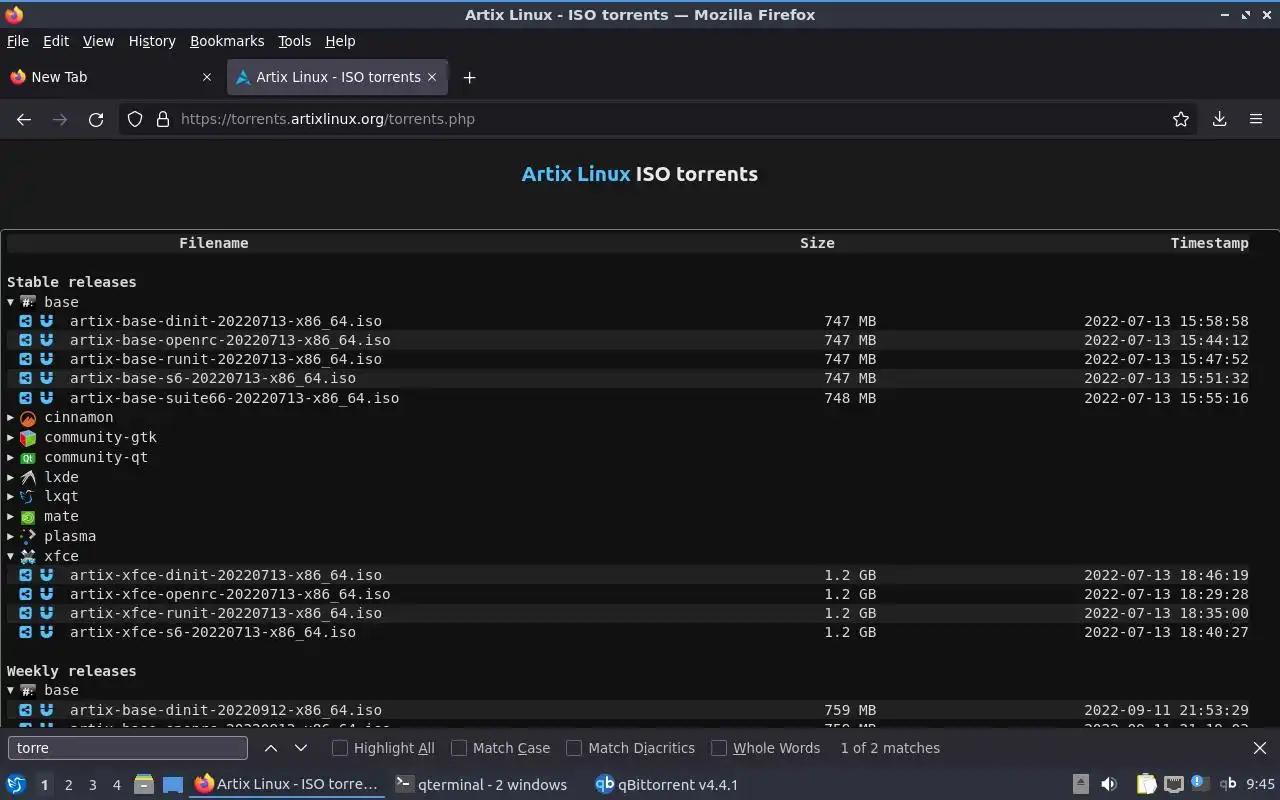1280x800 pixels.
Task: Download torrent file for artix-base-openrc-20220713
Action: [26, 340]
